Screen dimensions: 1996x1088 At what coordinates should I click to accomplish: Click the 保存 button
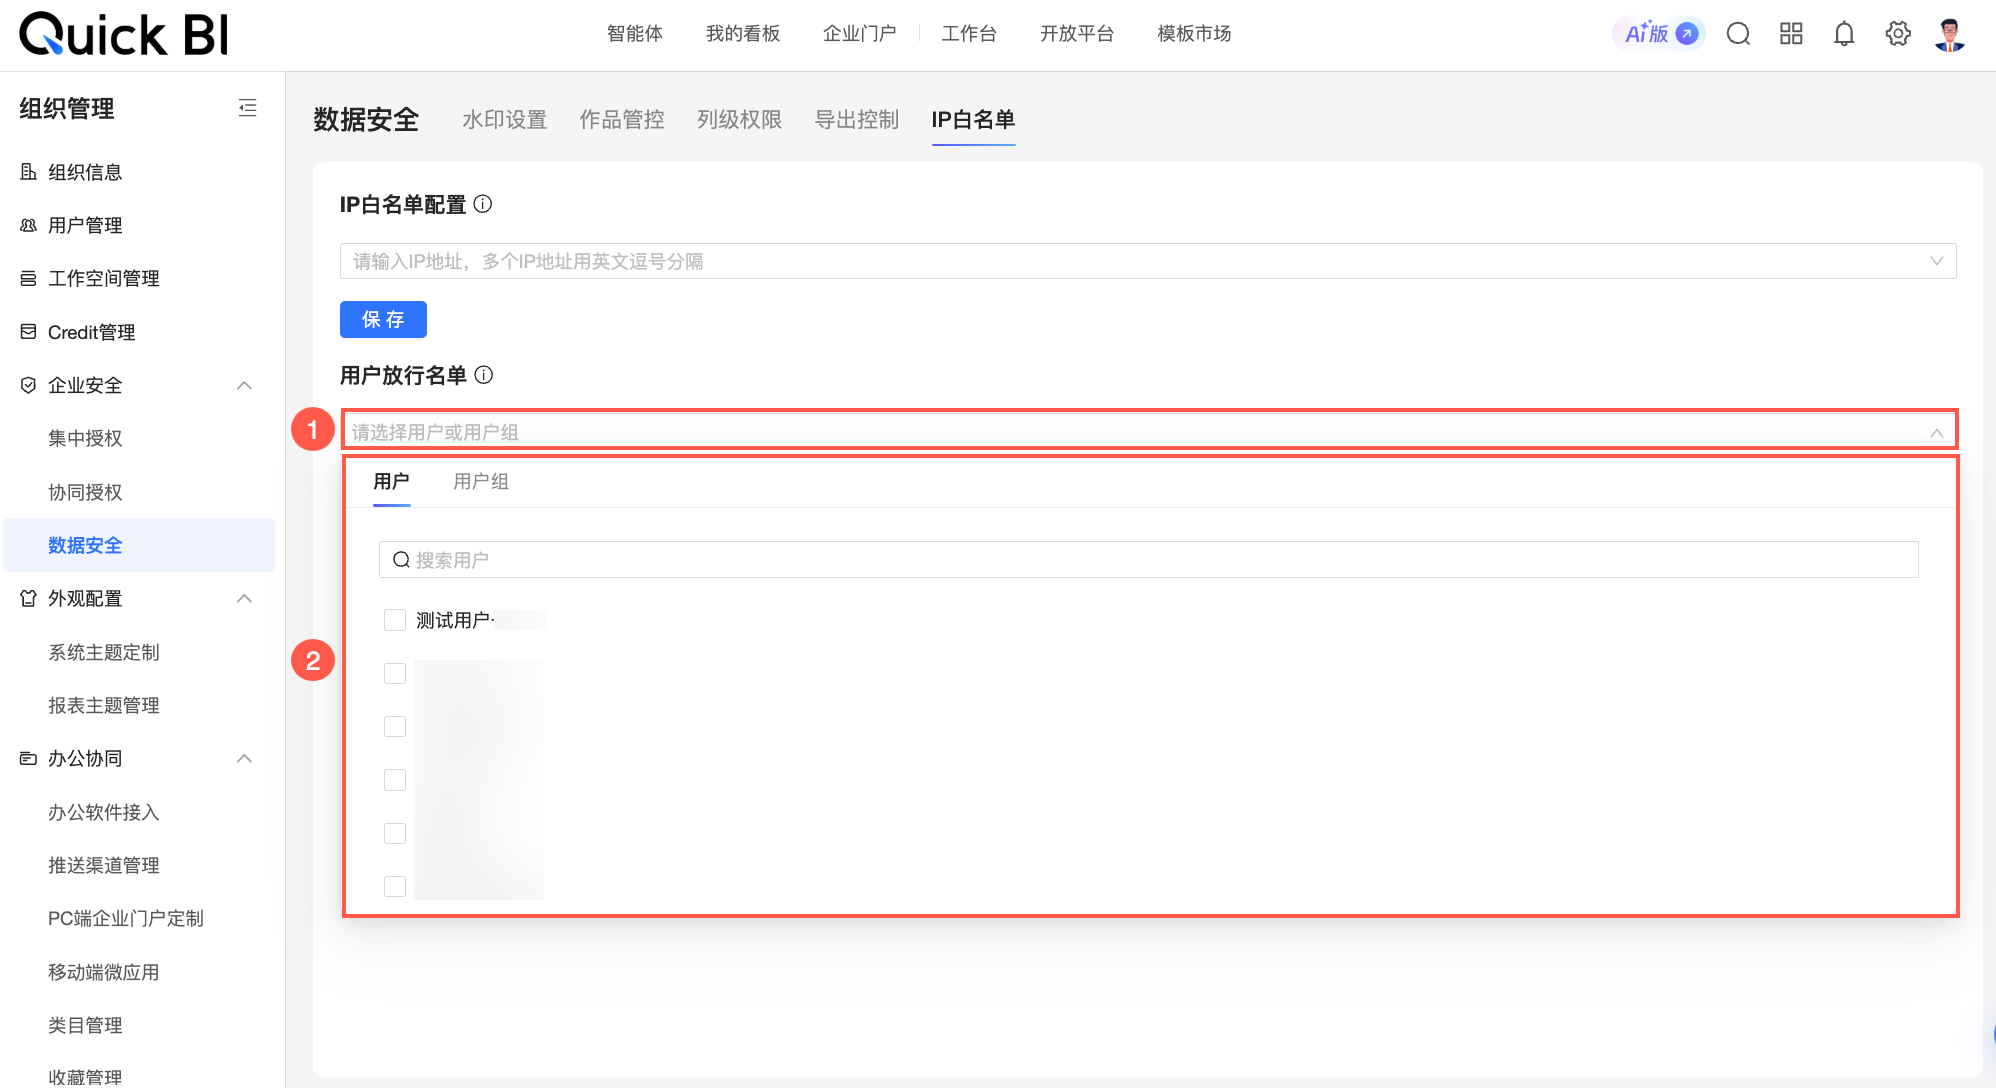(x=383, y=319)
